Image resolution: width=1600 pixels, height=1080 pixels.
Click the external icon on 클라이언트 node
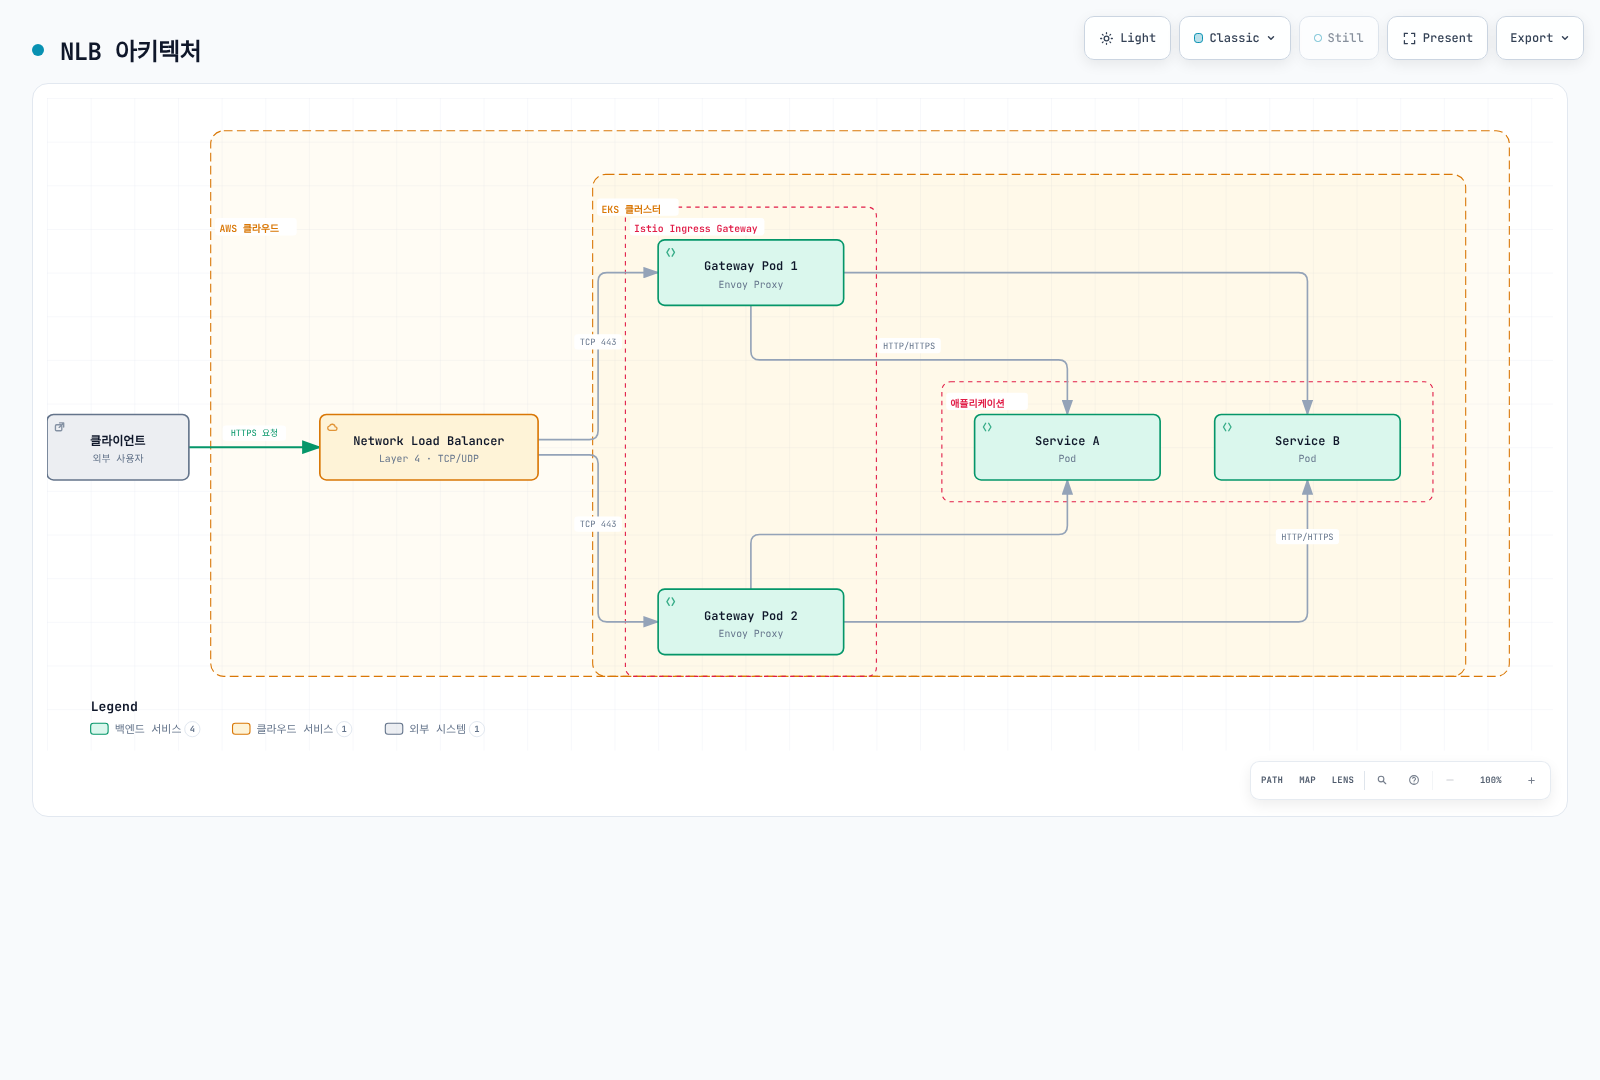(x=59, y=427)
